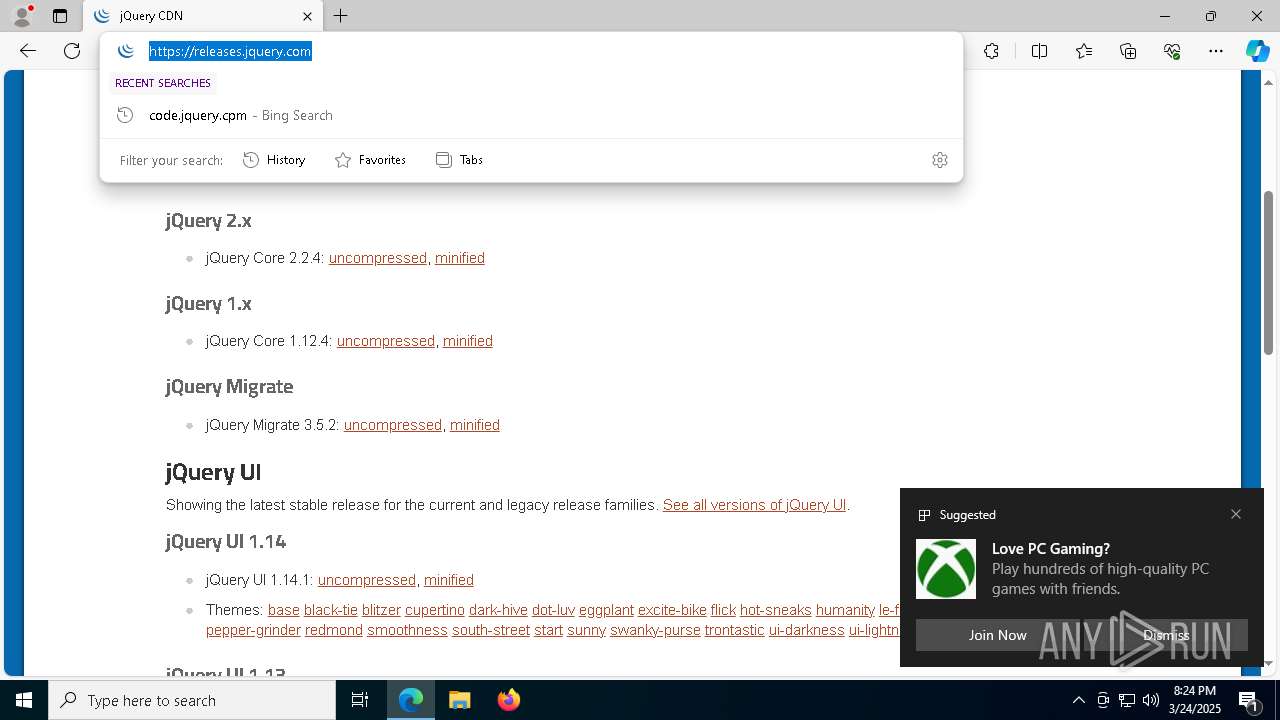Open volume control in system tray

[1151, 700]
